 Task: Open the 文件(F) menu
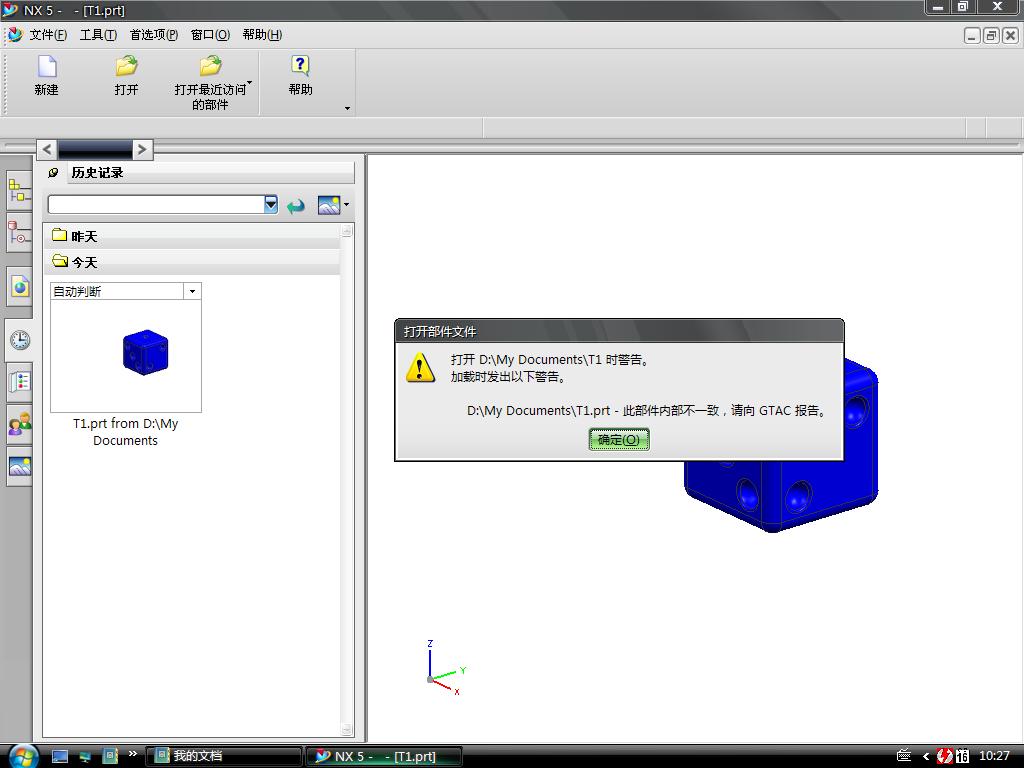pyautogui.click(x=48, y=35)
